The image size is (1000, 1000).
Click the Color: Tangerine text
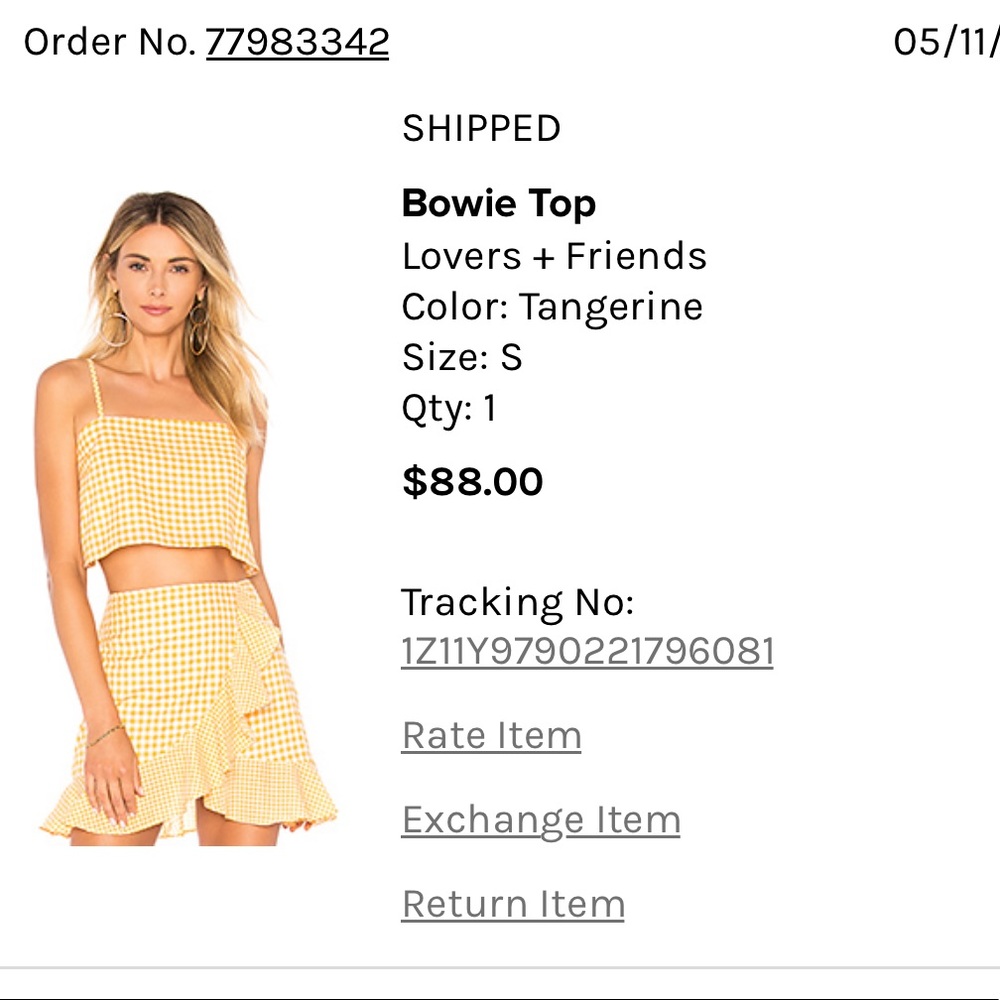pyautogui.click(x=552, y=307)
